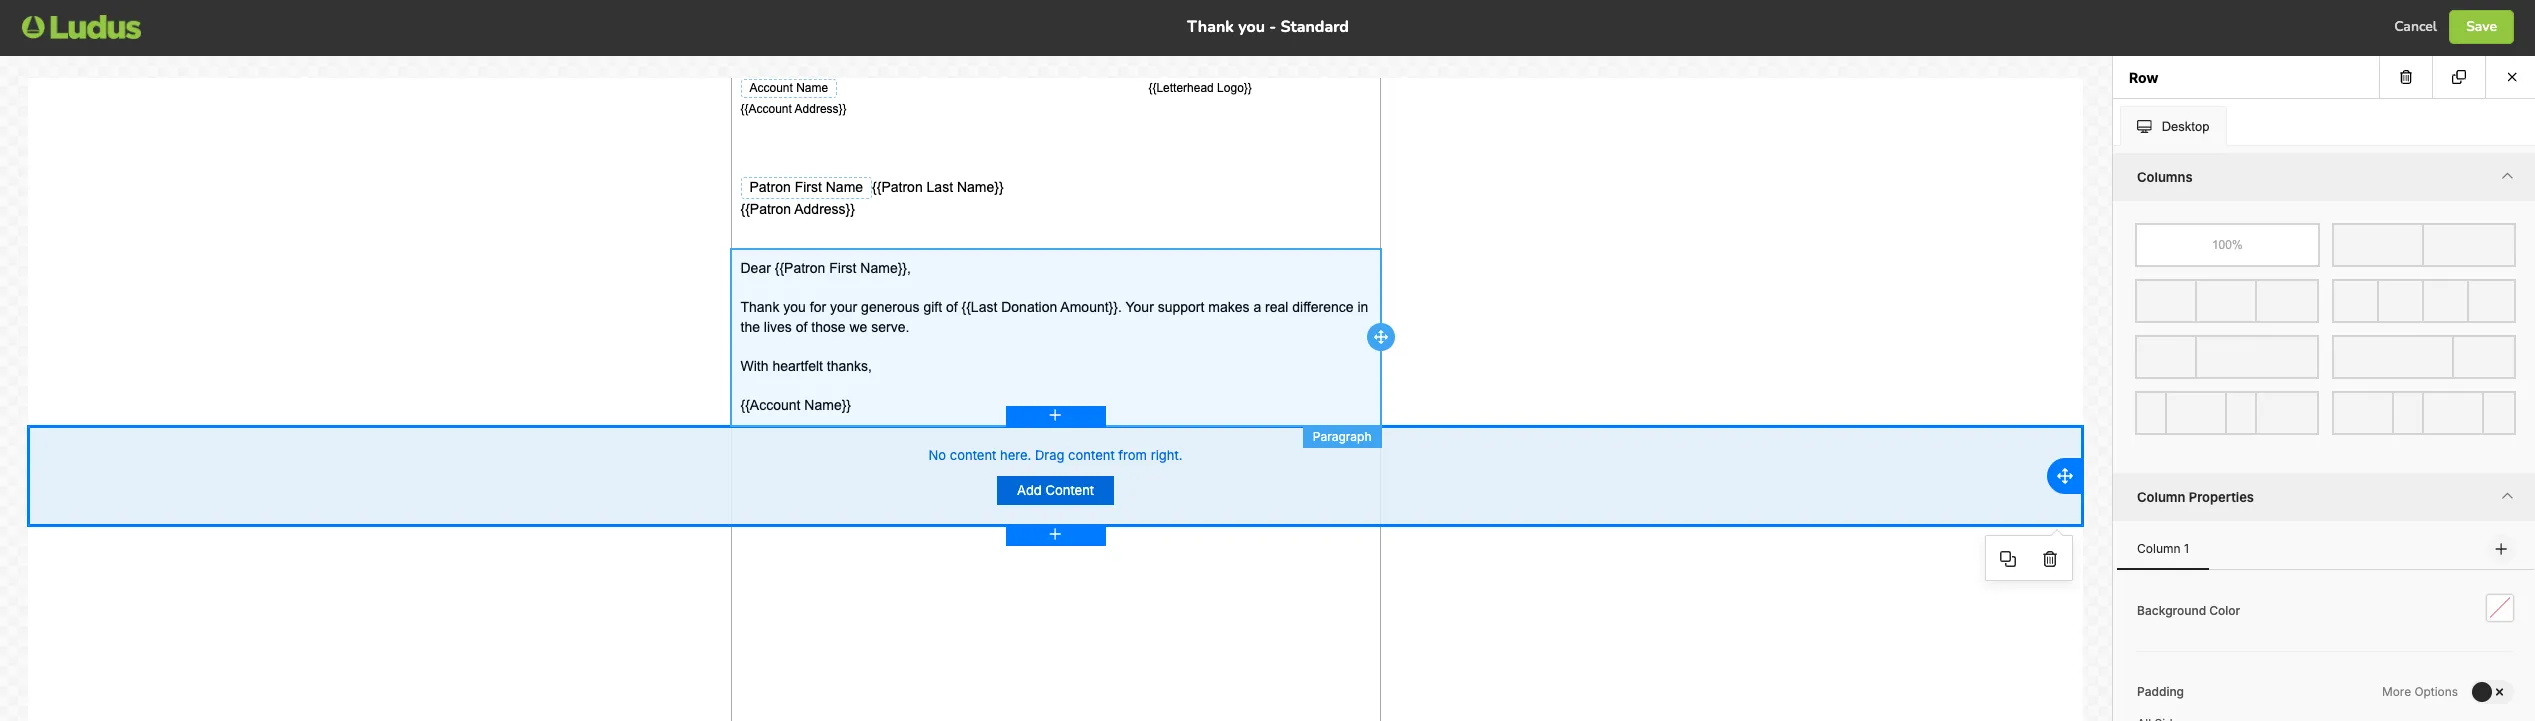
Task: Click the Desktop monitor icon
Action: pyautogui.click(x=2144, y=127)
